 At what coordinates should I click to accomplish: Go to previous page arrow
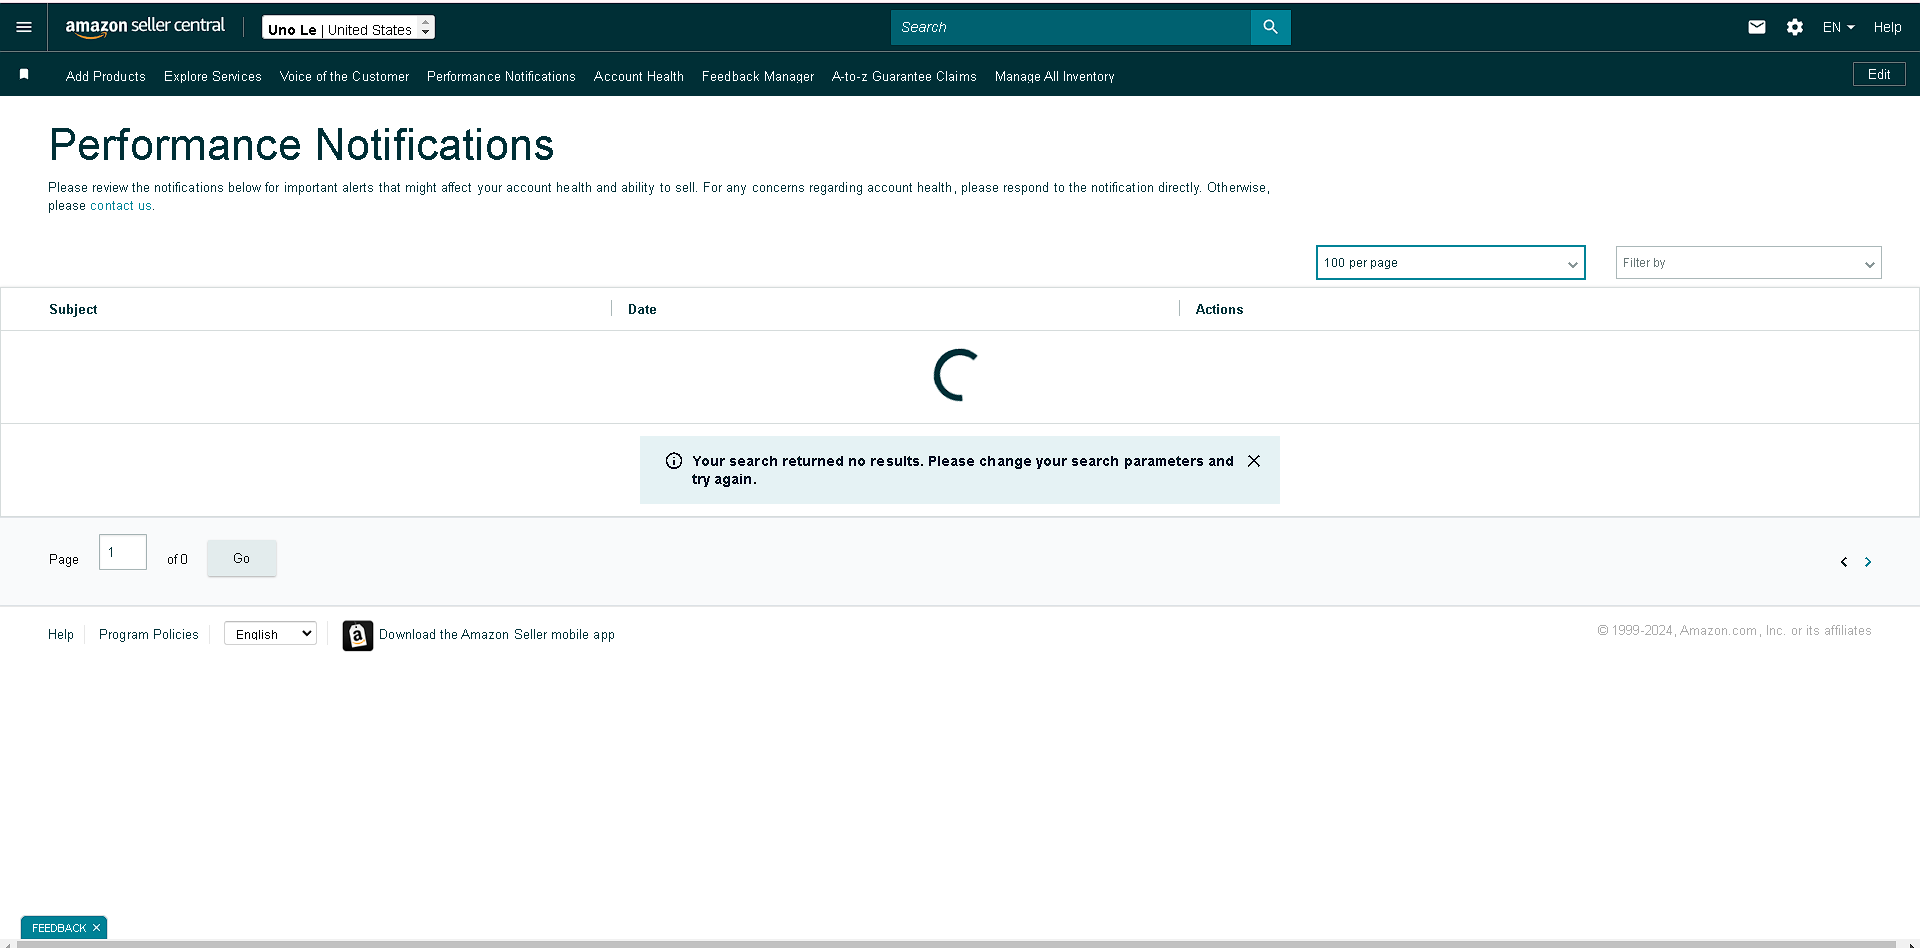click(x=1844, y=562)
